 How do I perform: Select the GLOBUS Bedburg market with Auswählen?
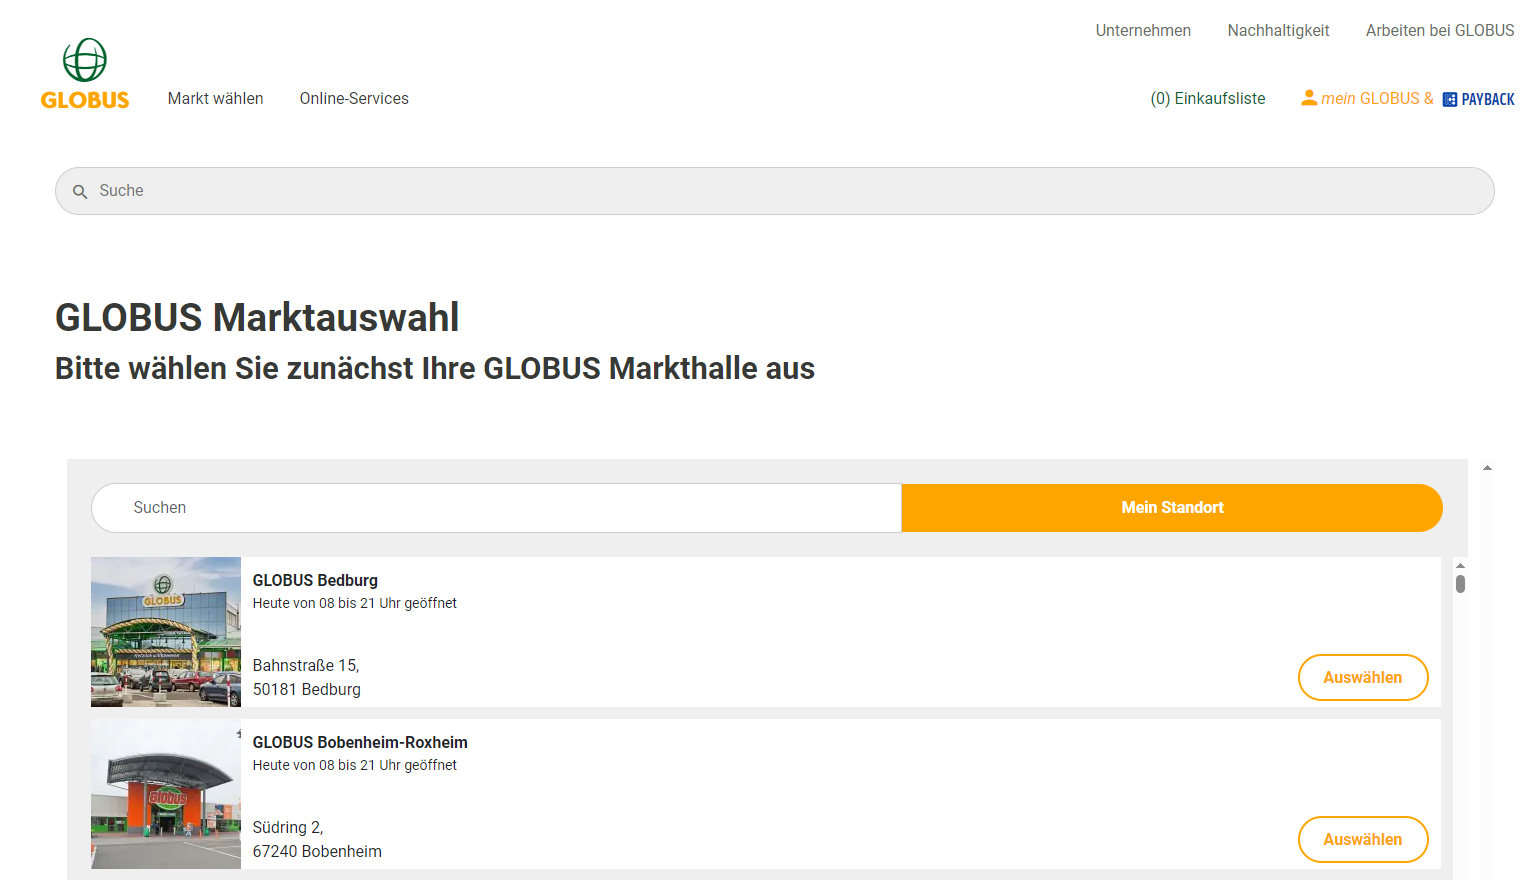pyautogui.click(x=1363, y=677)
